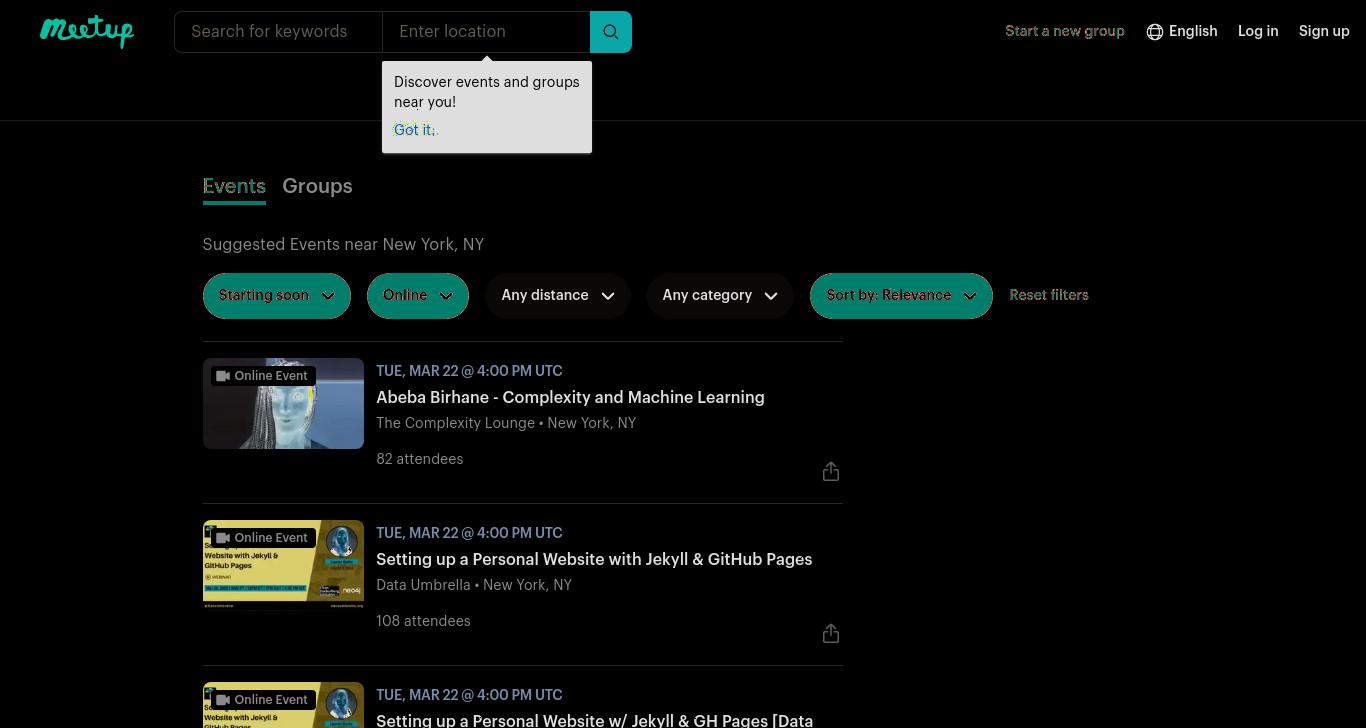Open Abeba Birhane - Complexity and Machine Learning
The width and height of the screenshot is (1366, 728).
point(570,397)
